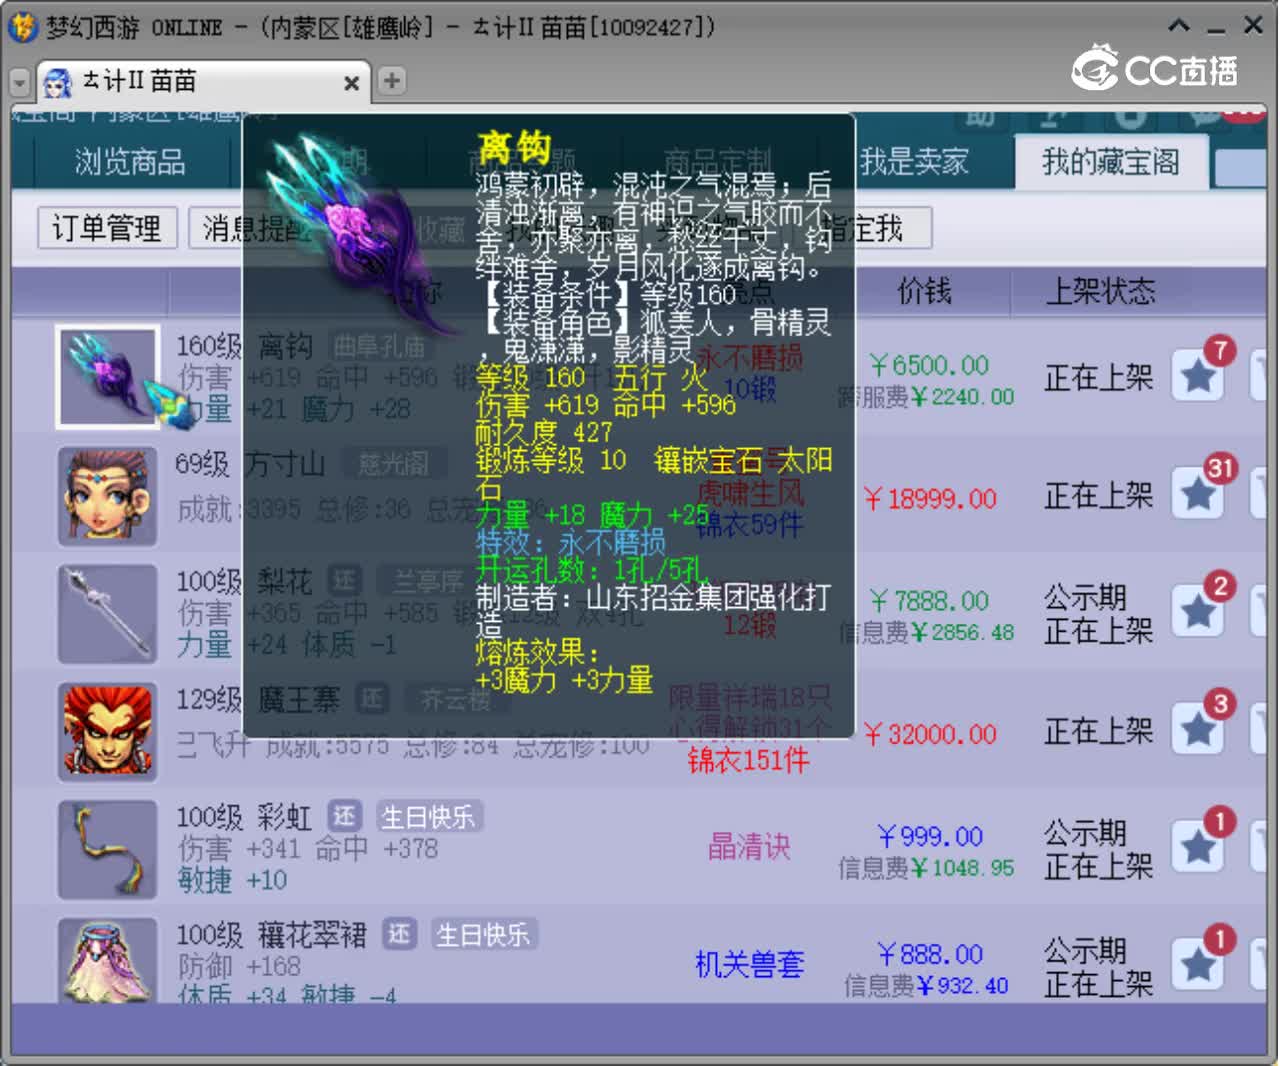Click the 上架状态 column header
The height and width of the screenshot is (1066, 1280).
(x=1100, y=291)
